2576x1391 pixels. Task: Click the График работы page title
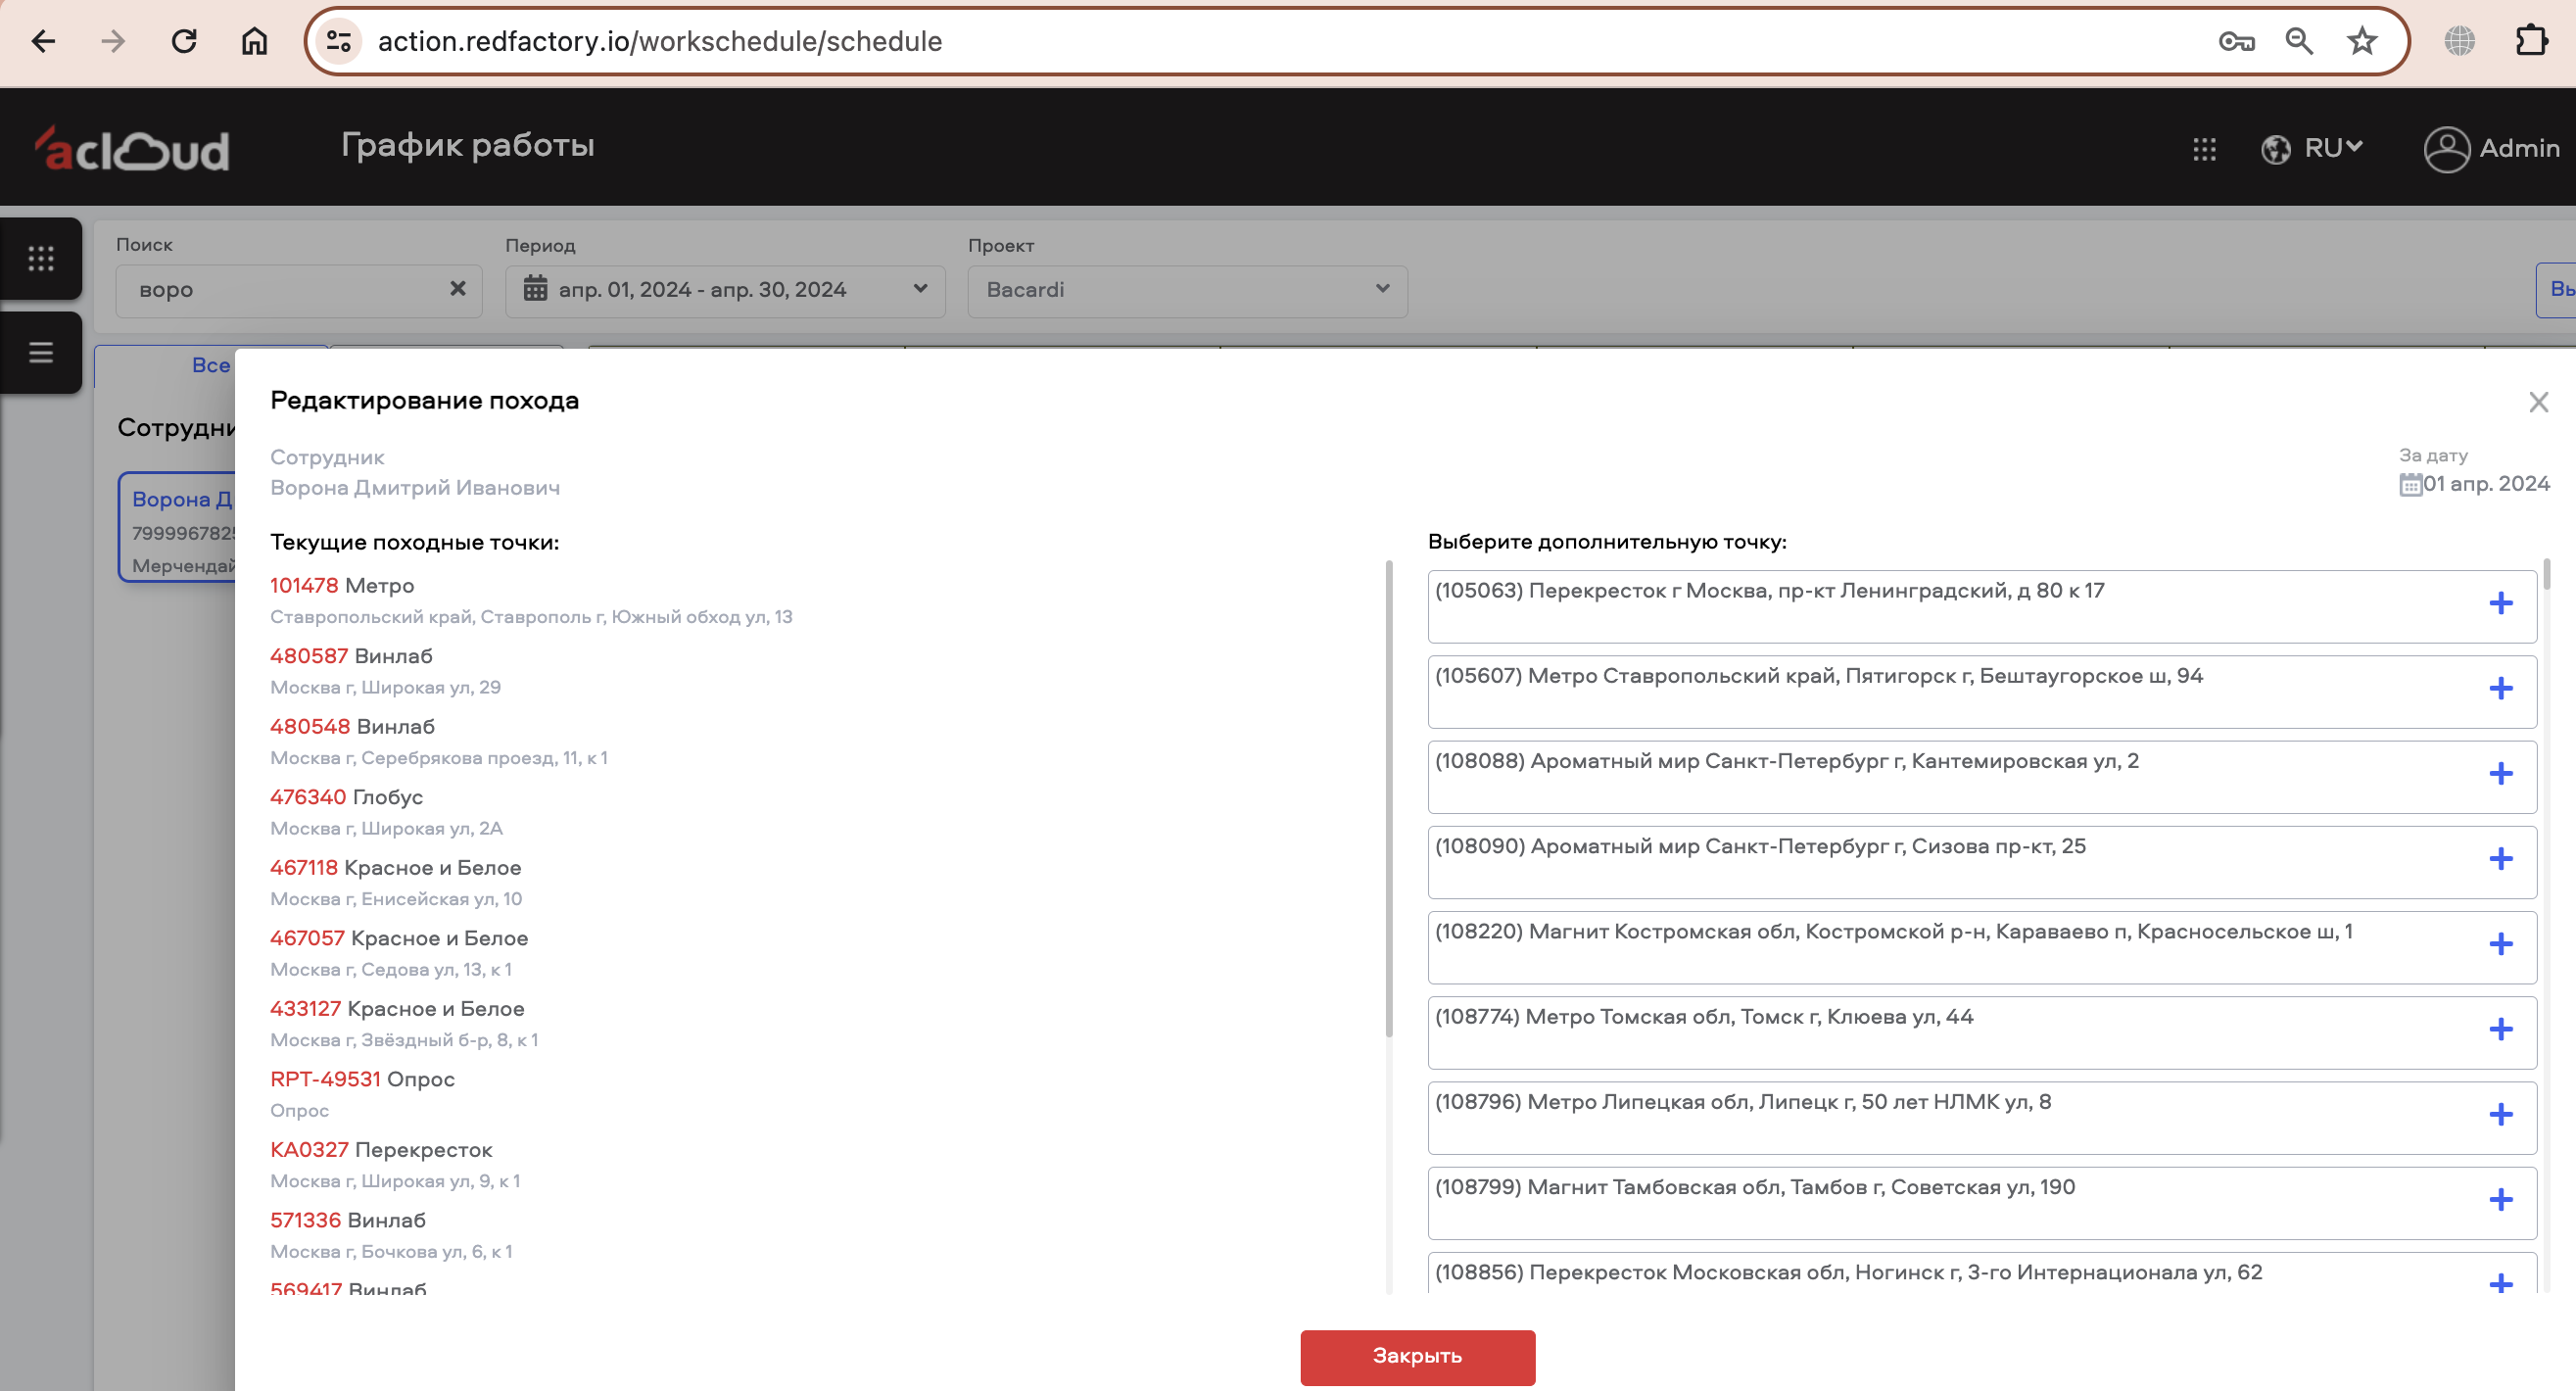point(468,146)
